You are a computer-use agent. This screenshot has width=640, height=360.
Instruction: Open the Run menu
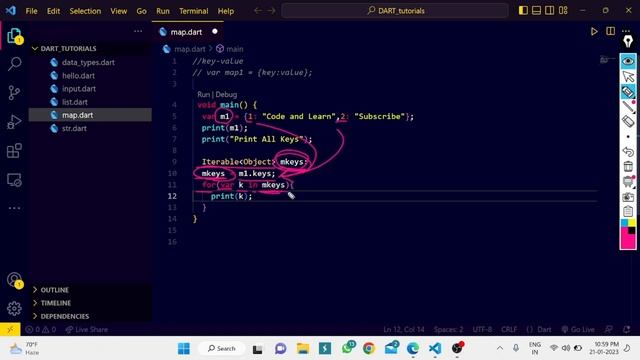click(x=163, y=11)
